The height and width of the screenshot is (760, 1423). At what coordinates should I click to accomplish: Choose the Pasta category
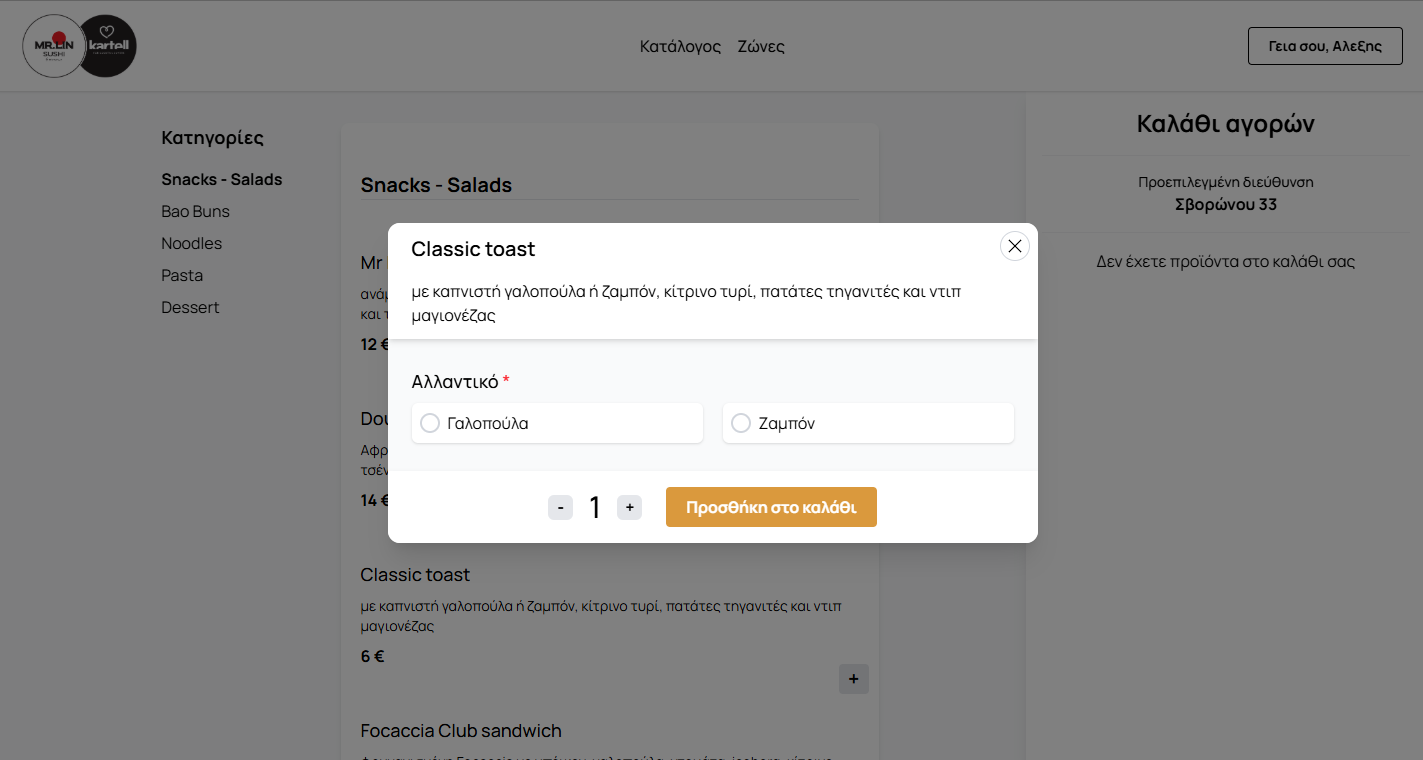coord(182,276)
